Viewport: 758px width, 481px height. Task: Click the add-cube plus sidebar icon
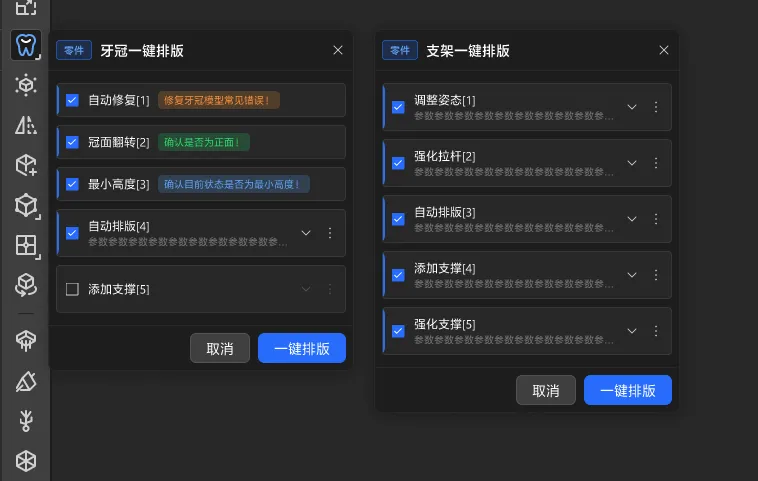point(26,165)
